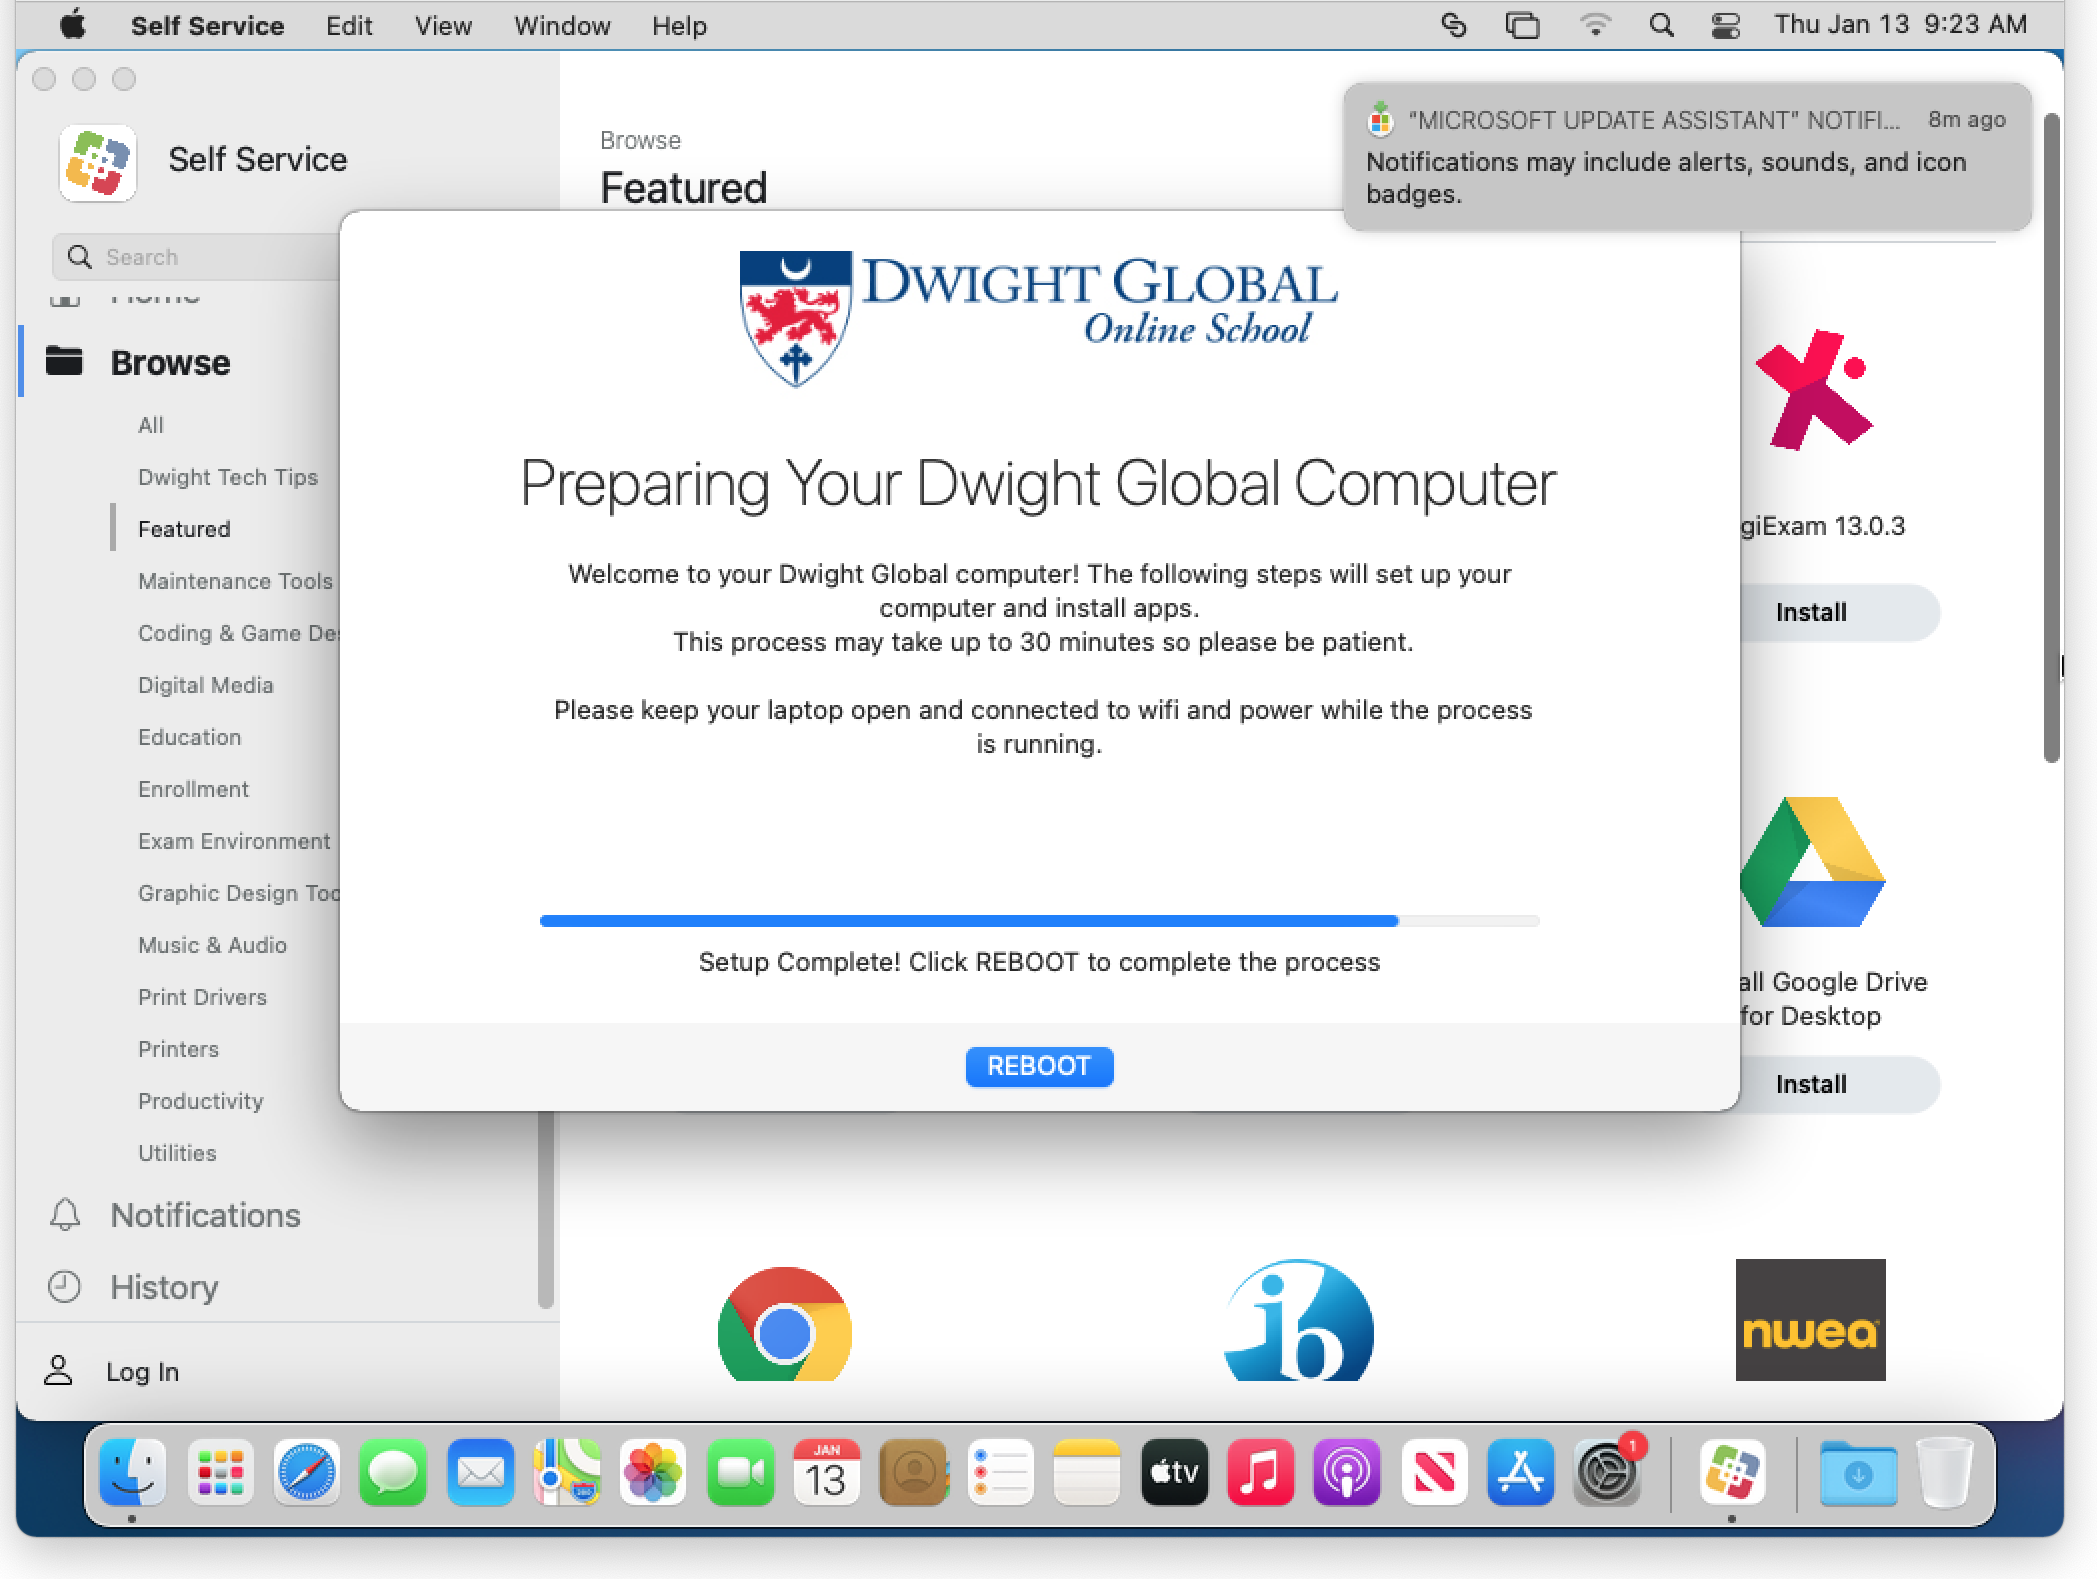
Task: Select Maintenance Tools category
Action: click(235, 581)
